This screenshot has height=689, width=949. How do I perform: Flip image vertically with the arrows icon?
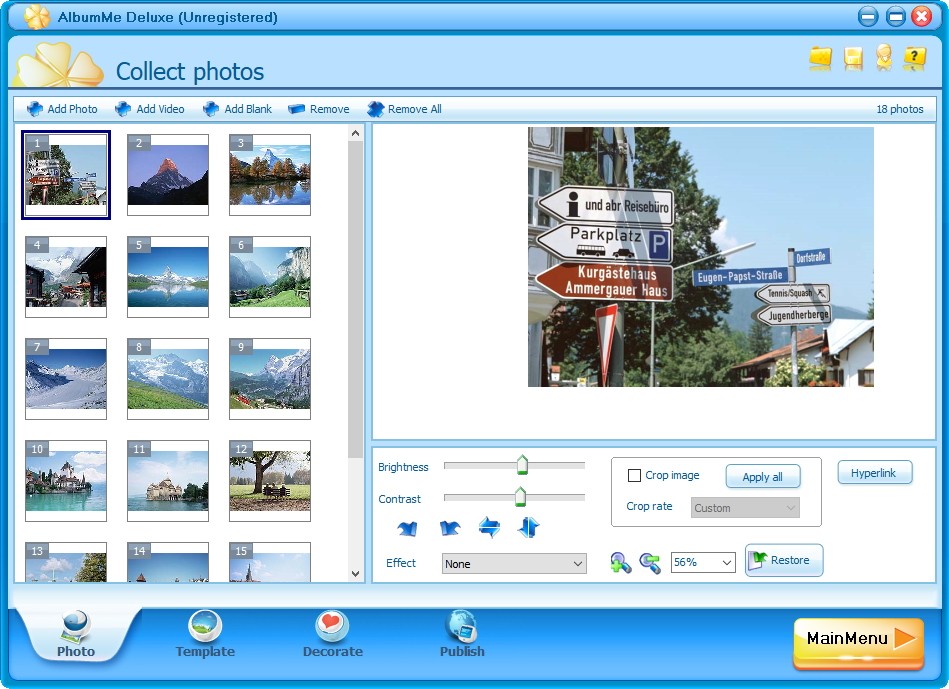[x=528, y=527]
